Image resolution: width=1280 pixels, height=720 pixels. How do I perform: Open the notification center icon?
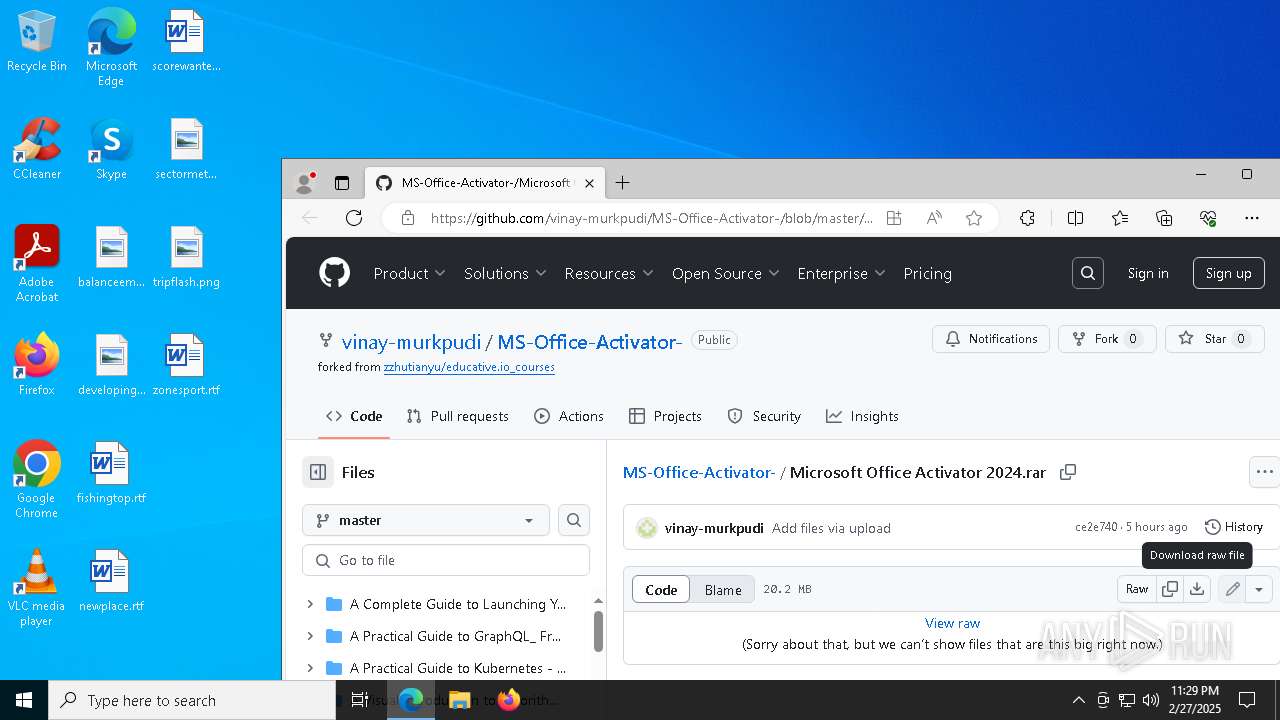pos(1247,700)
